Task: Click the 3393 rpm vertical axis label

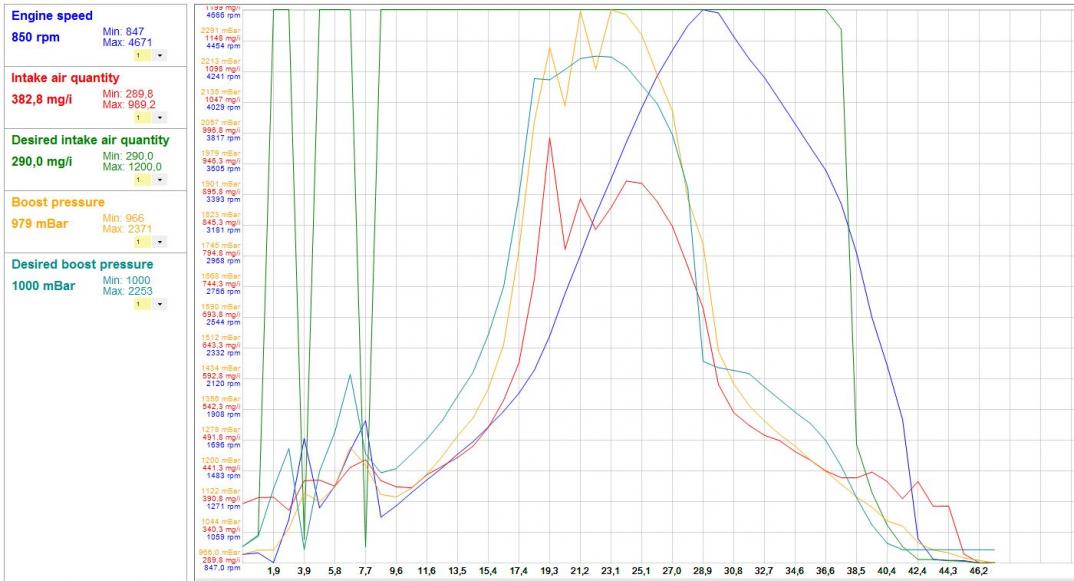Action: pos(223,199)
